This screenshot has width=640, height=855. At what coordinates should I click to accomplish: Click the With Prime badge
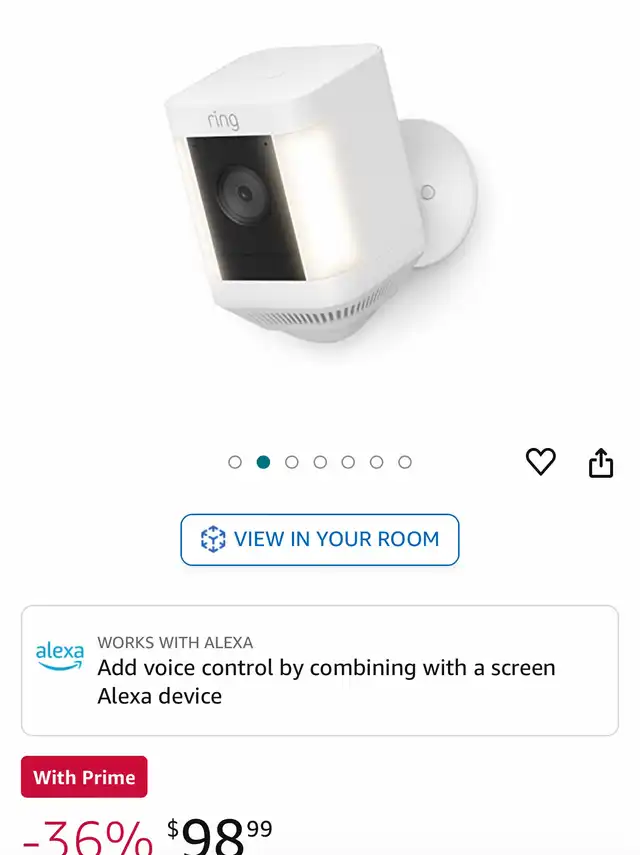[x=84, y=776]
